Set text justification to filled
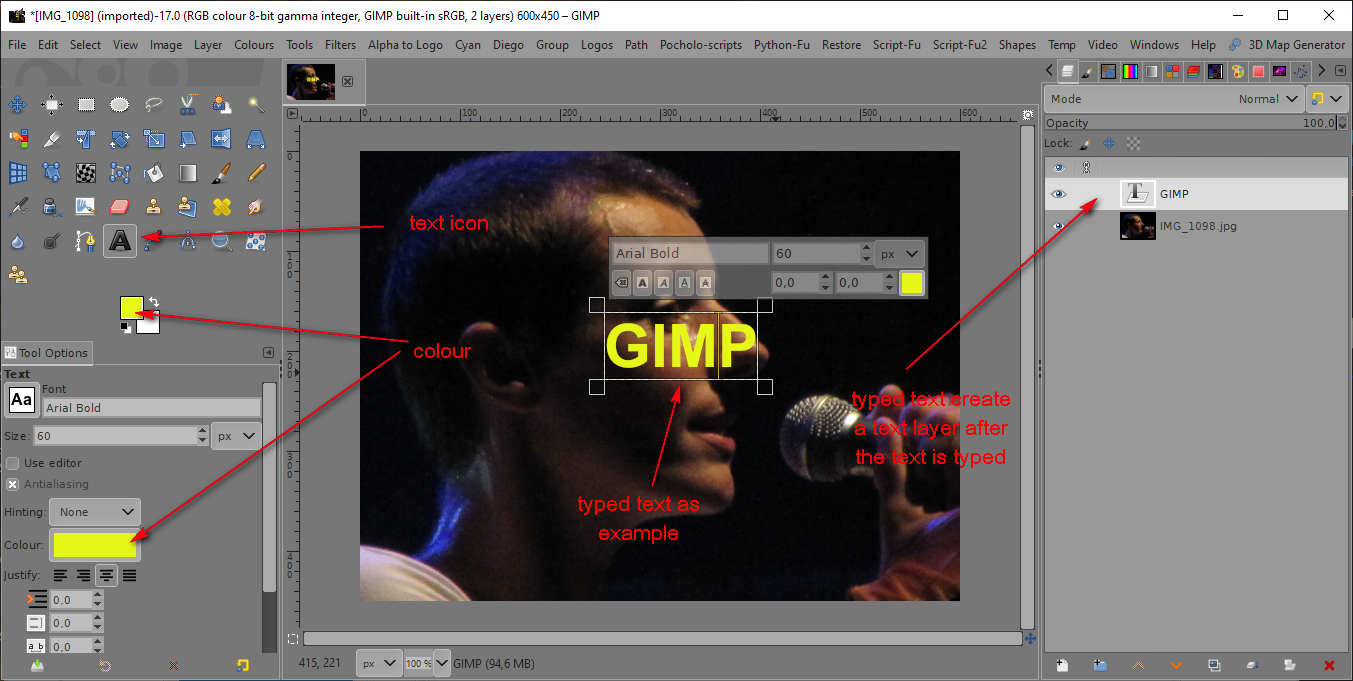The width and height of the screenshot is (1353, 681). point(129,575)
